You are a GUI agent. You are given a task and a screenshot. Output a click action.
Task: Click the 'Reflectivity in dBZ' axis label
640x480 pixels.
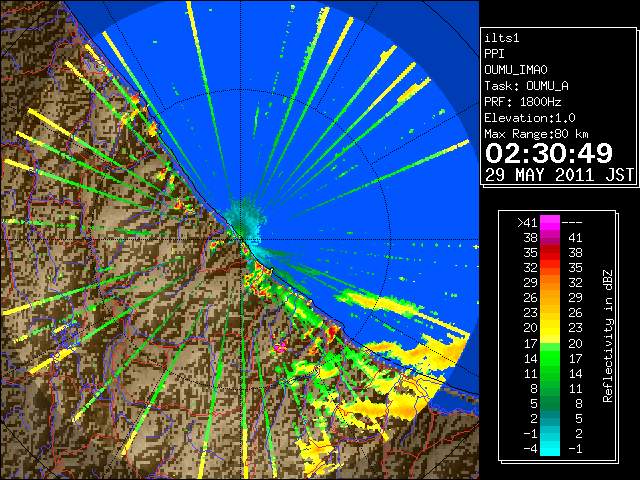point(607,336)
